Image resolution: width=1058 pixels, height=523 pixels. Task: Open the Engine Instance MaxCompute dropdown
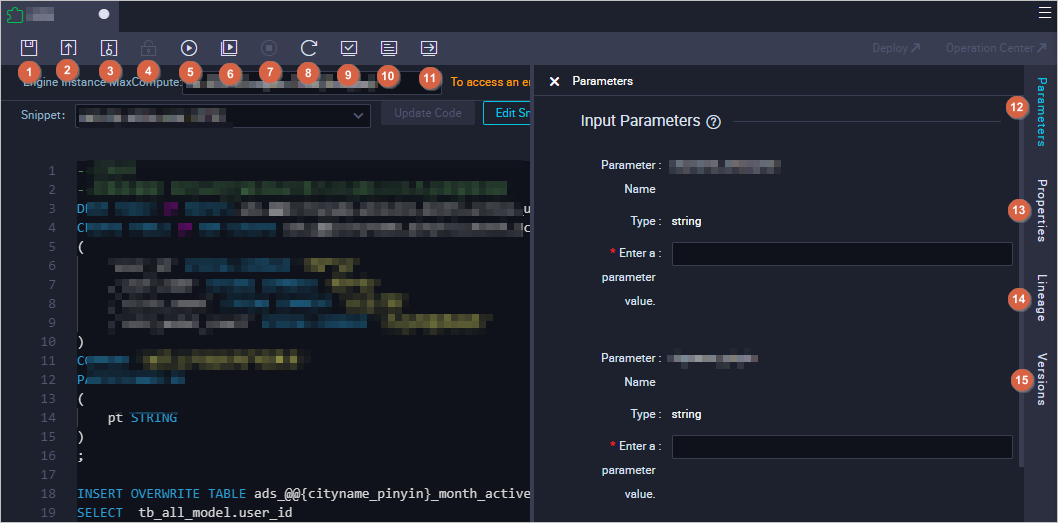(x=312, y=82)
